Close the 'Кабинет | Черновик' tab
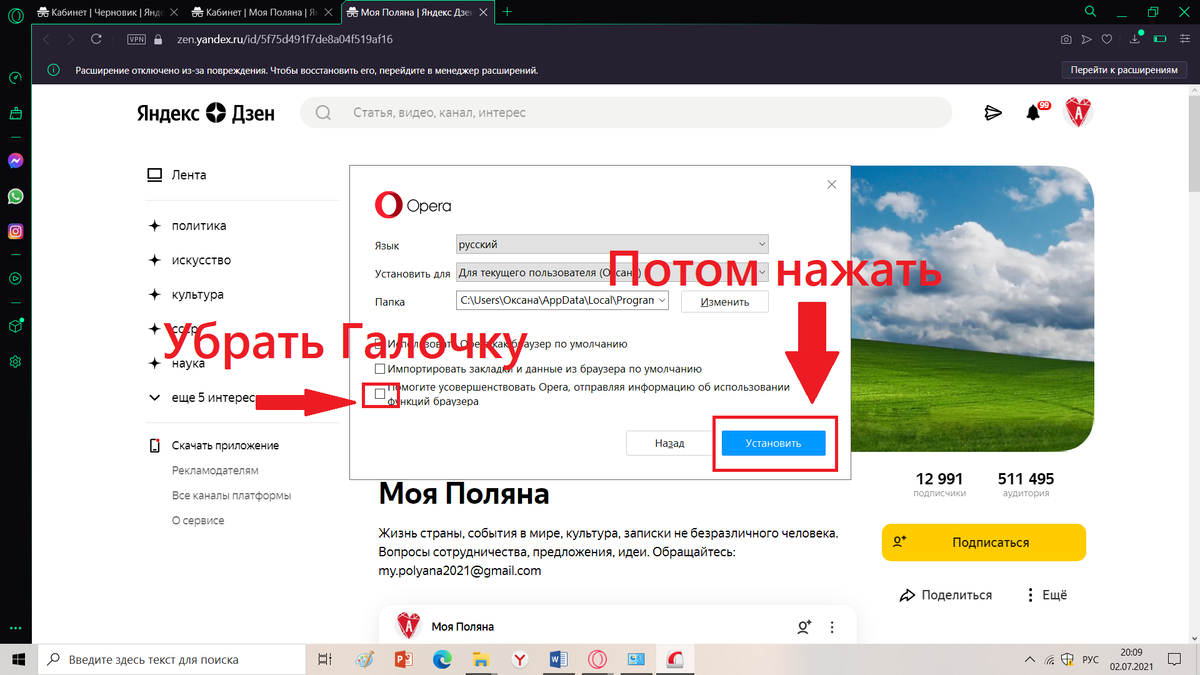This screenshot has height=675, width=1200. coord(174,12)
